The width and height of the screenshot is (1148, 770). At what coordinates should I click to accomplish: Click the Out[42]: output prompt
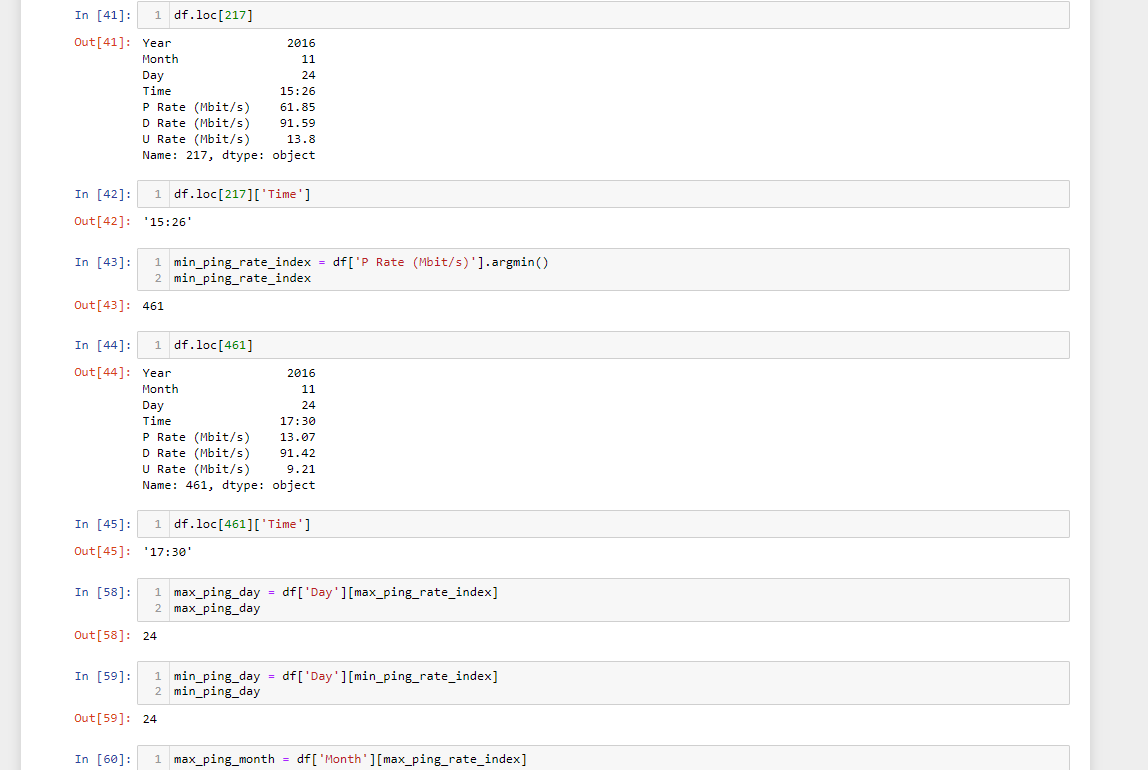click(102, 221)
